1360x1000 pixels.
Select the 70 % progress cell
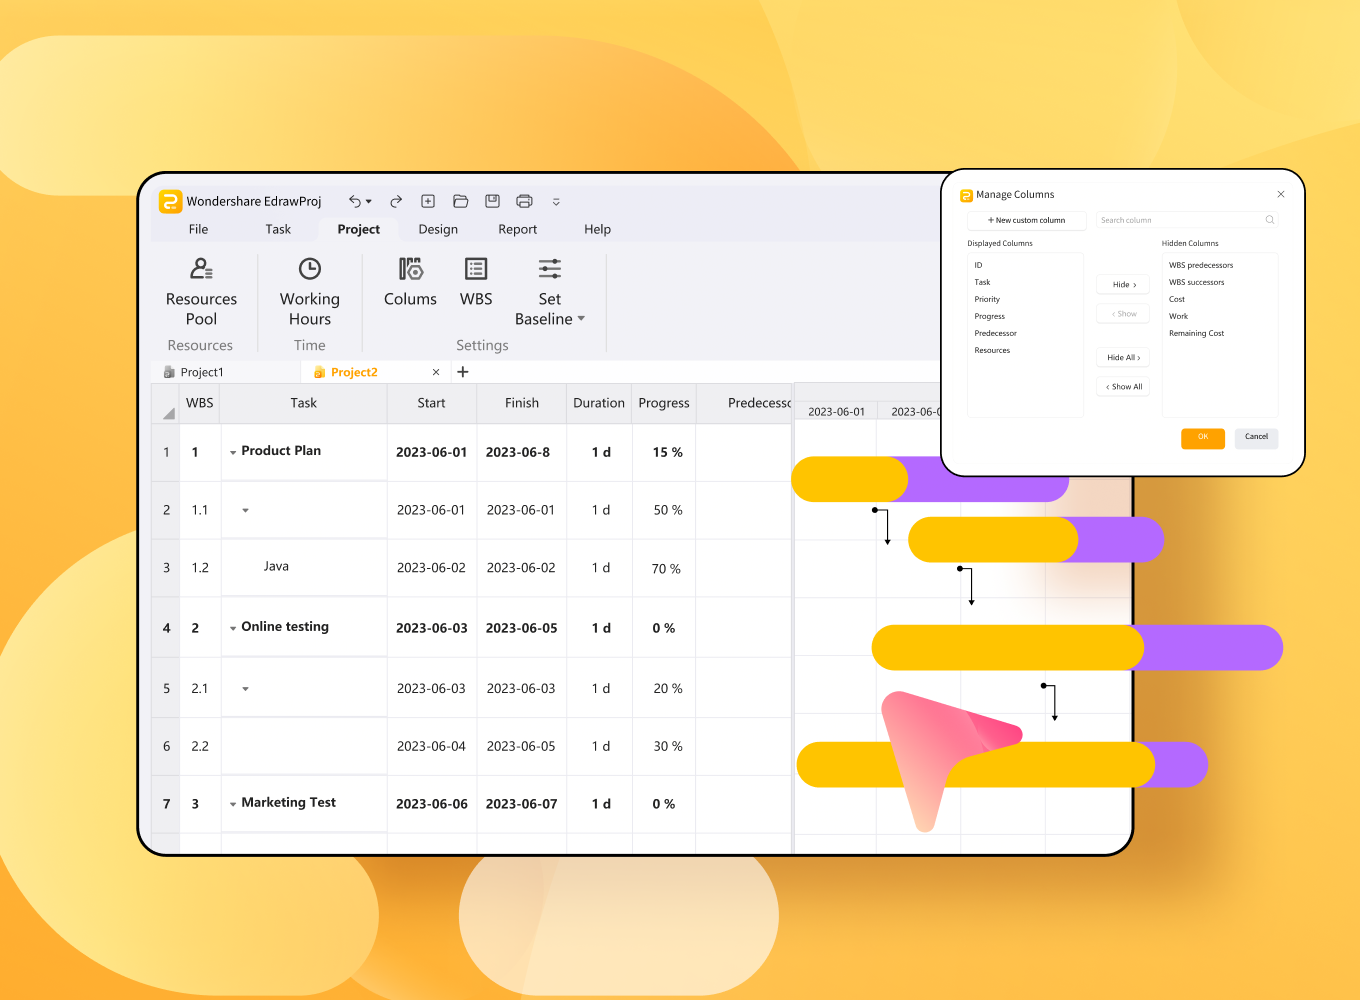[665, 569]
